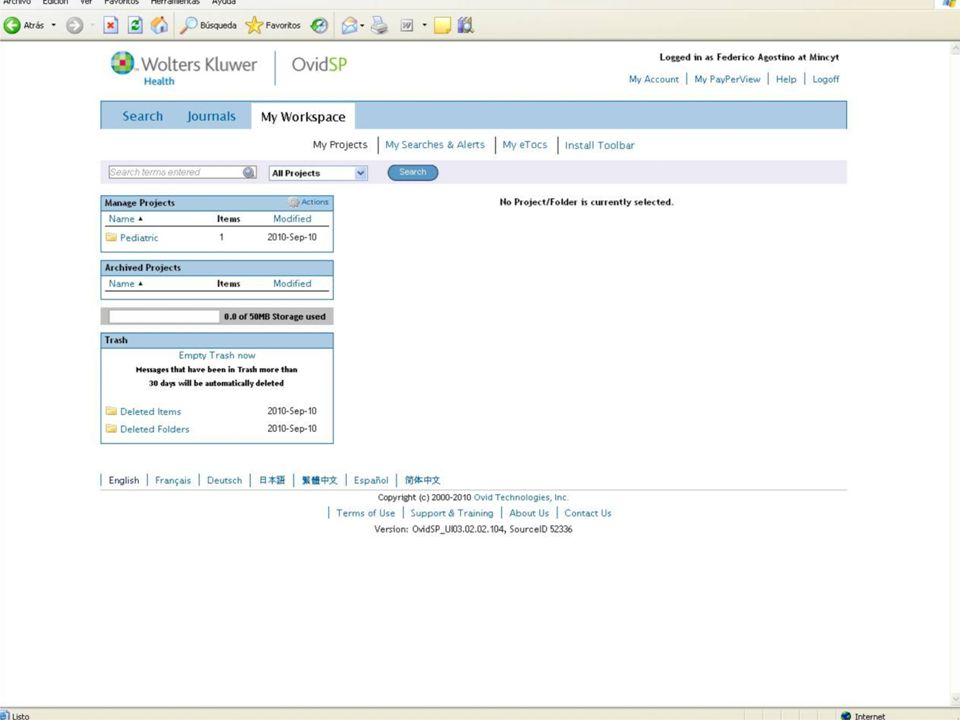Open the Actions menu in Manage Projects
Viewport: 960px width, 720px height.
coord(309,202)
